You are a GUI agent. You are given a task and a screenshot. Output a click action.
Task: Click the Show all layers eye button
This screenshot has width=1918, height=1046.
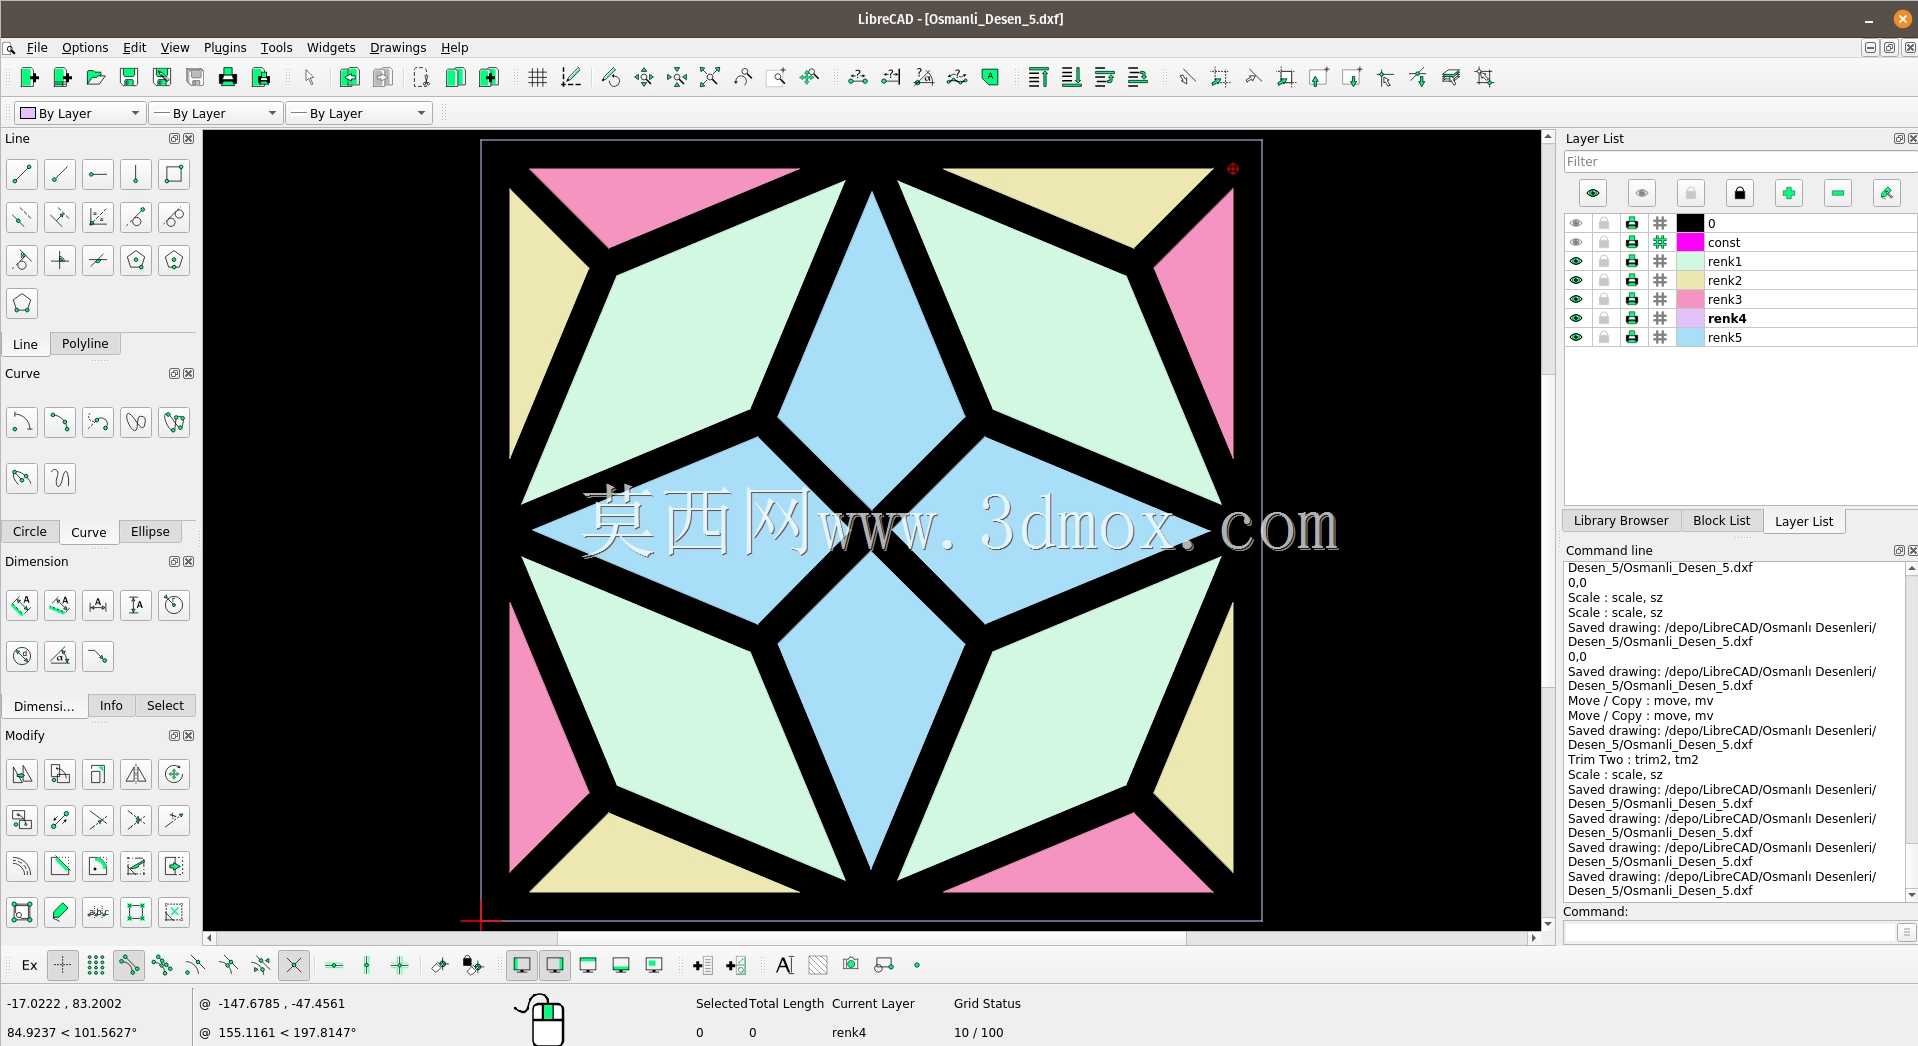point(1593,193)
